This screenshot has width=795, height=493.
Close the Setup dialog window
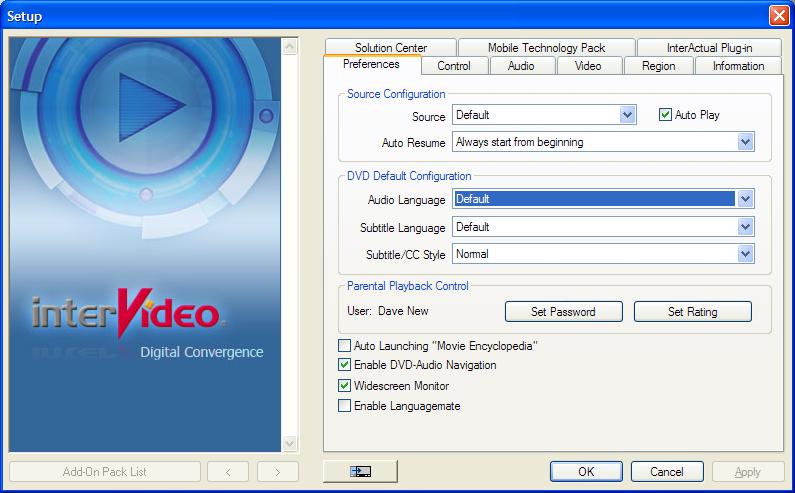coord(779,15)
